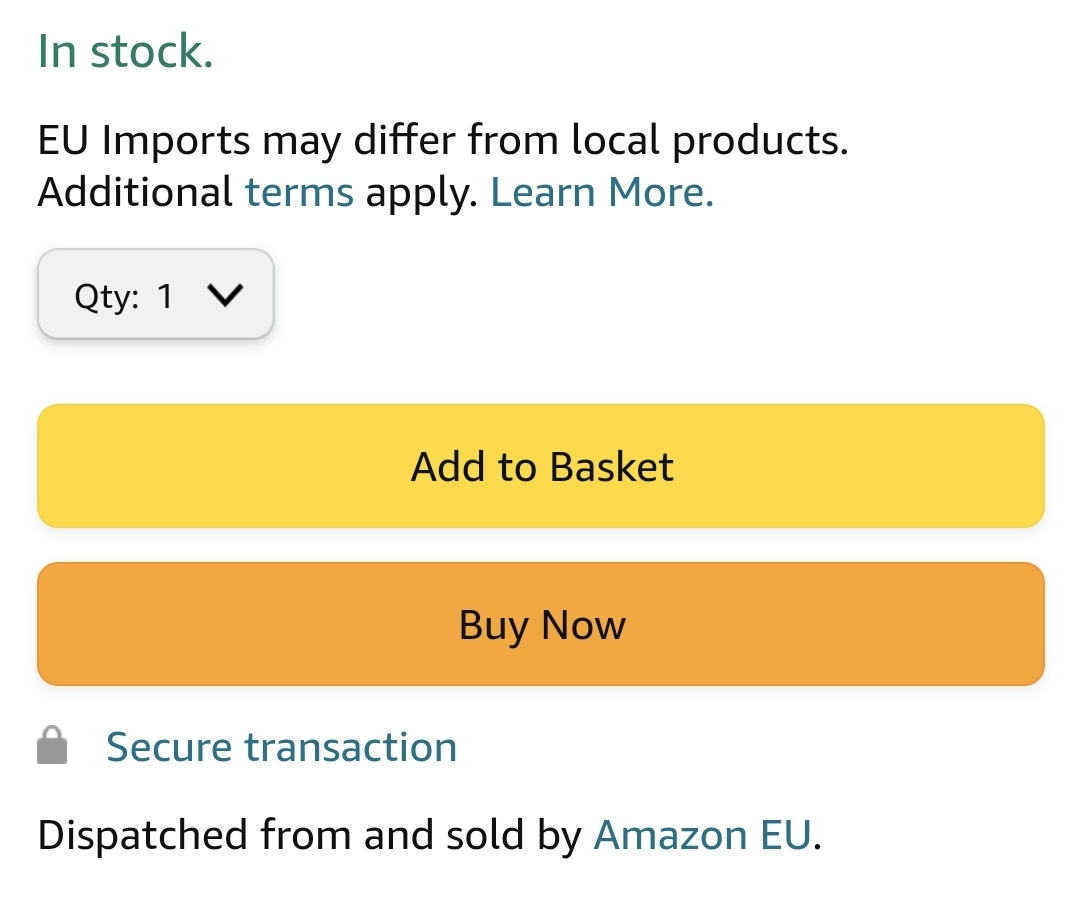This screenshot has height=901, width=1079.
Task: Open the terms link
Action: (299, 191)
